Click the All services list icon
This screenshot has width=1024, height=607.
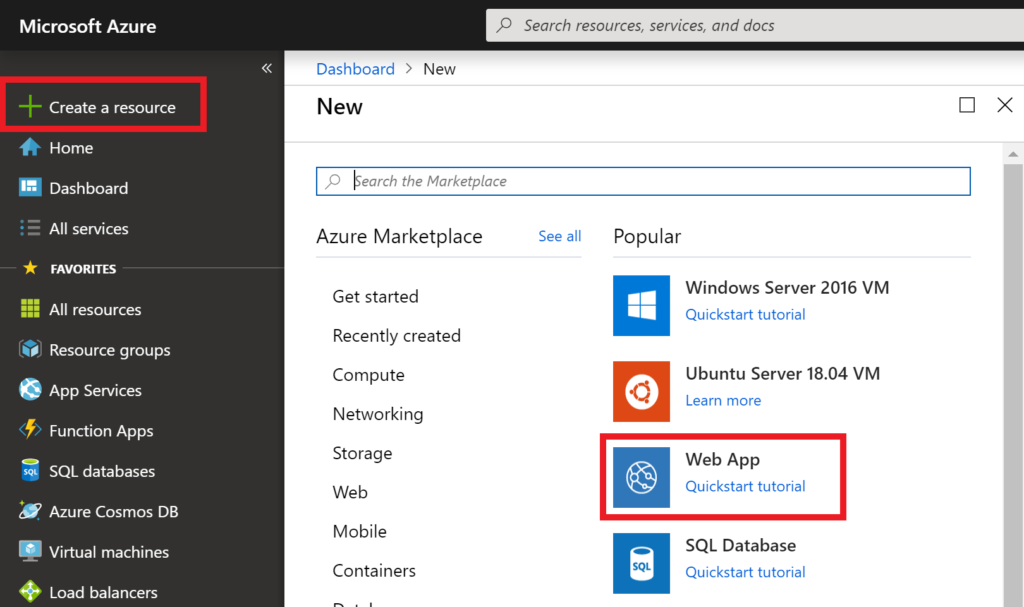click(x=30, y=228)
